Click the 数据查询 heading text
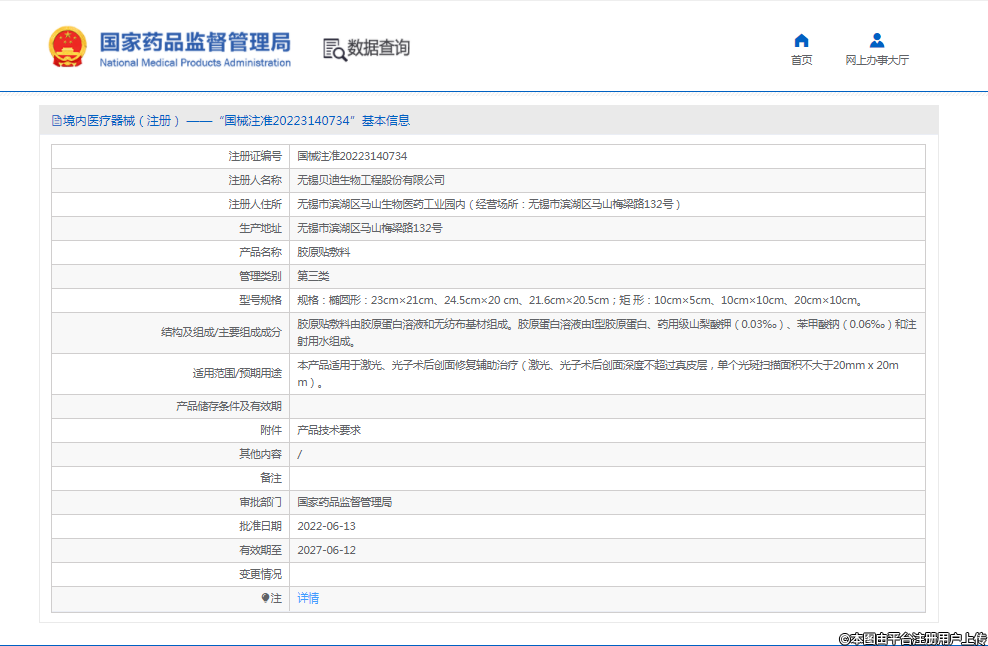 tap(378, 48)
